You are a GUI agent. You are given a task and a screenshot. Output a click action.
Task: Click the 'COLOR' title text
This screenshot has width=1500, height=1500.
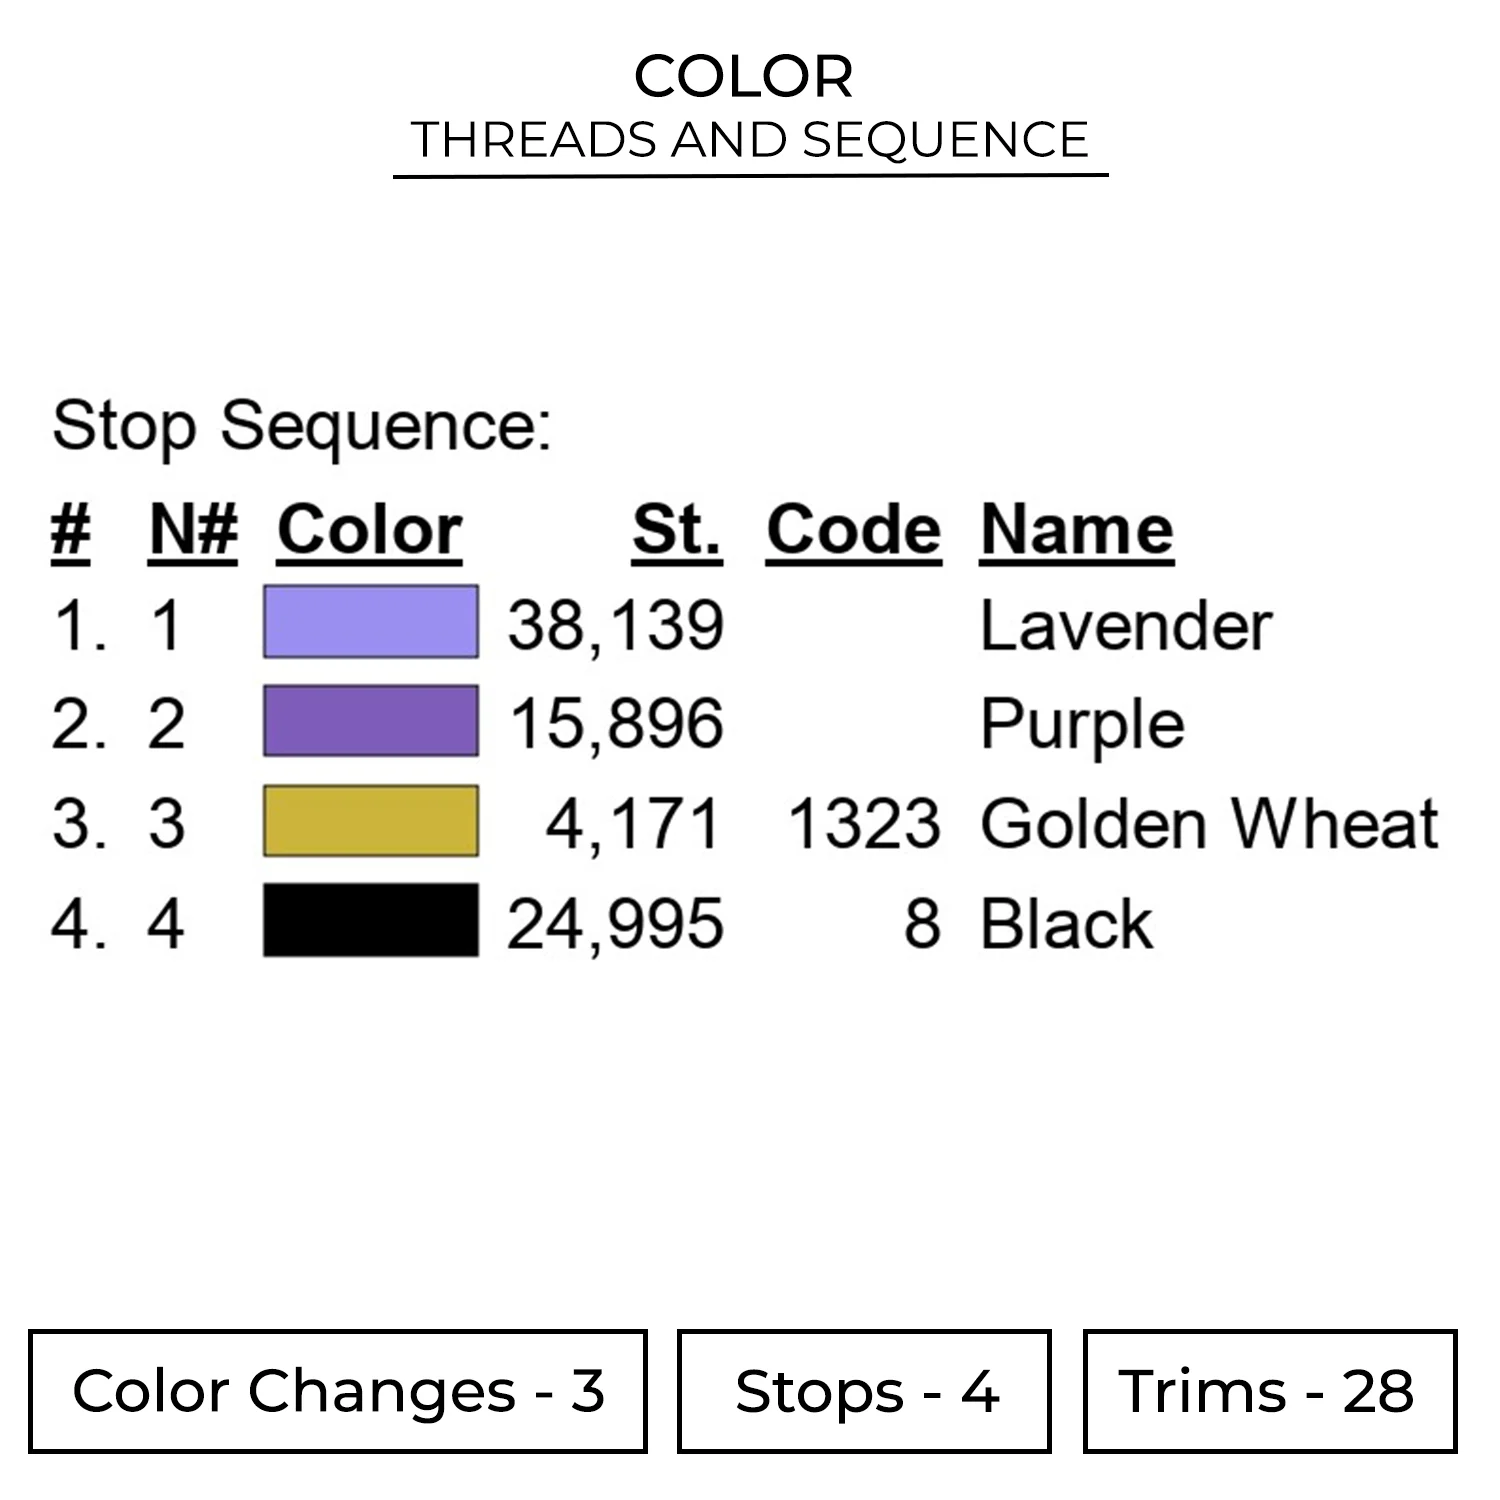coord(744,77)
